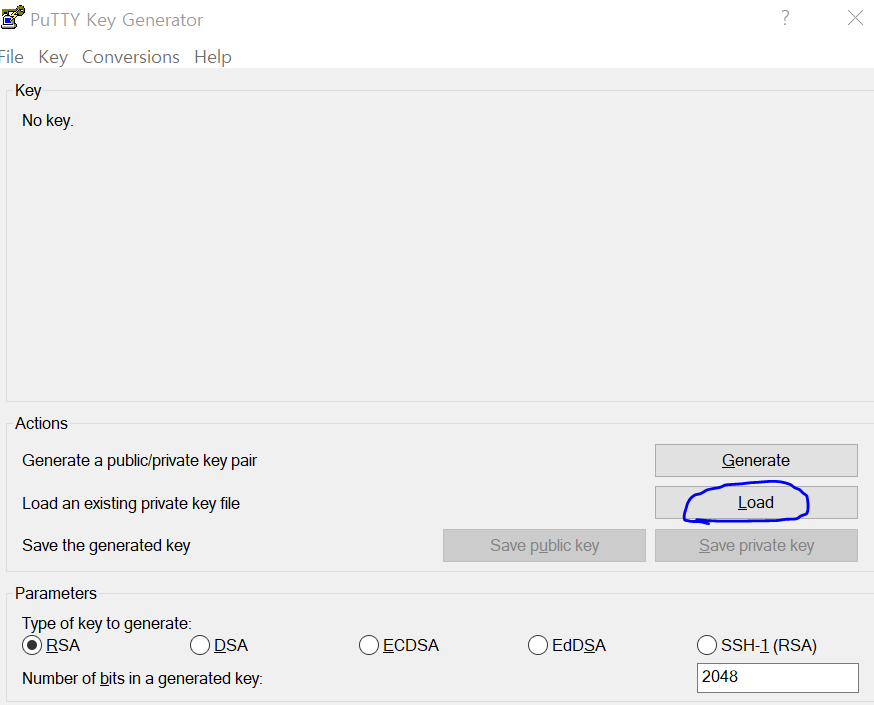Select the SSH-1 (RSA) key type

[x=757, y=645]
